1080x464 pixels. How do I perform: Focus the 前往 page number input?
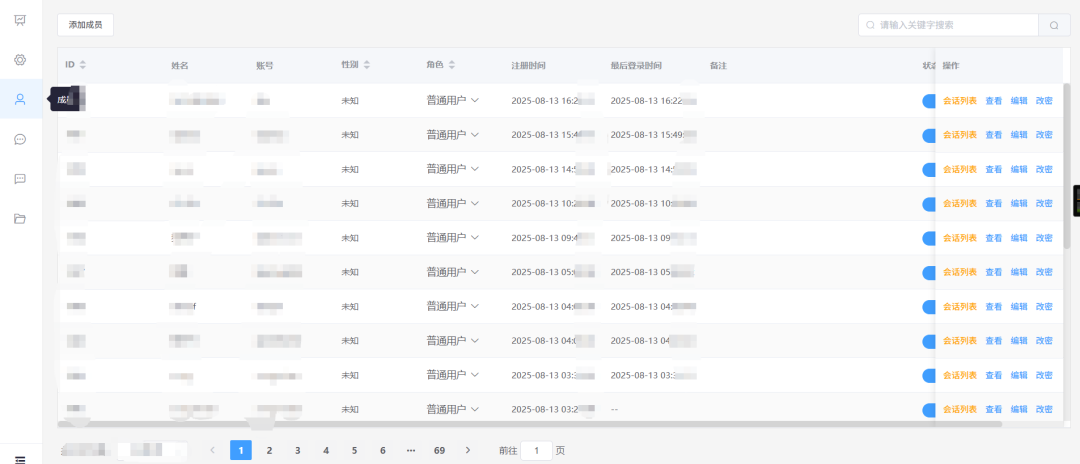pos(537,451)
